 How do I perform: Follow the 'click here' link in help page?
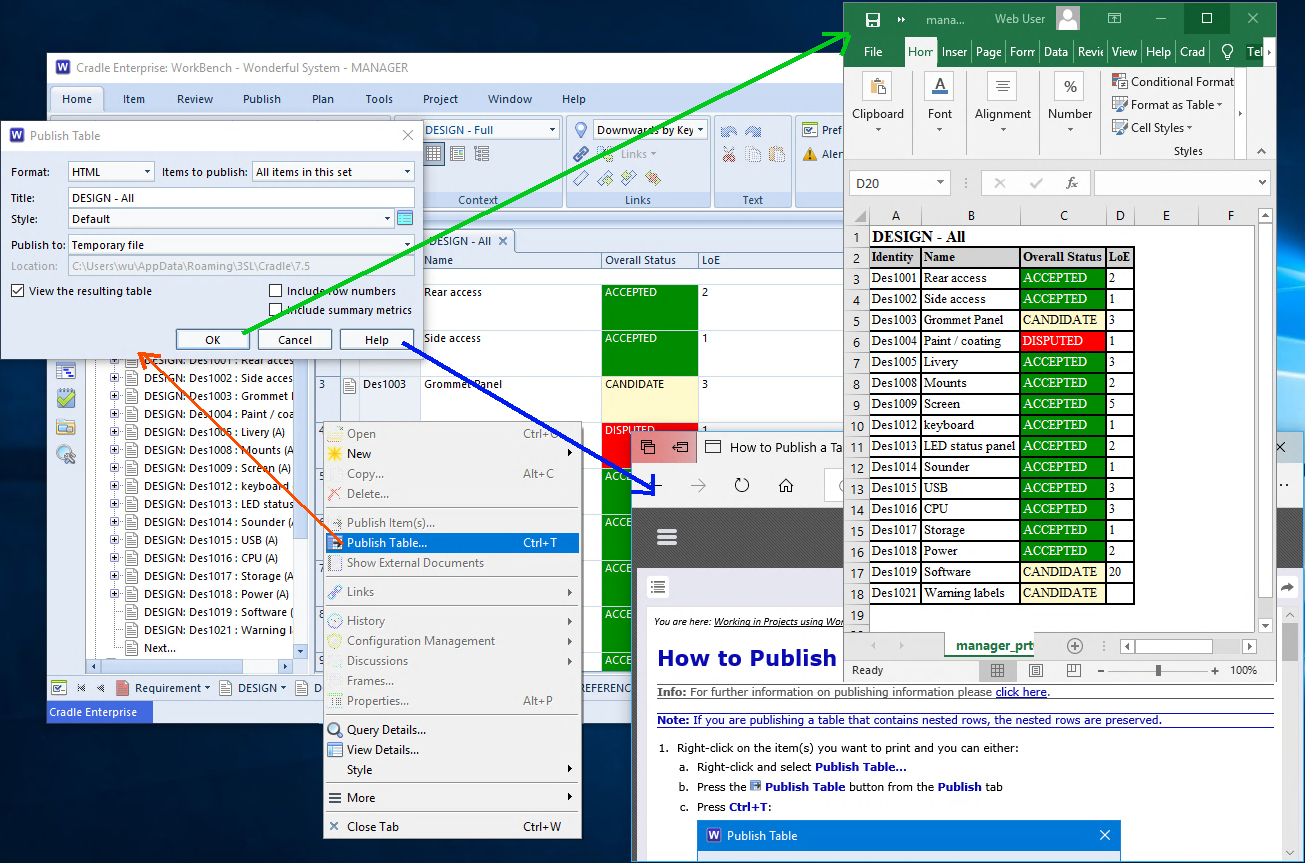(x=1021, y=692)
